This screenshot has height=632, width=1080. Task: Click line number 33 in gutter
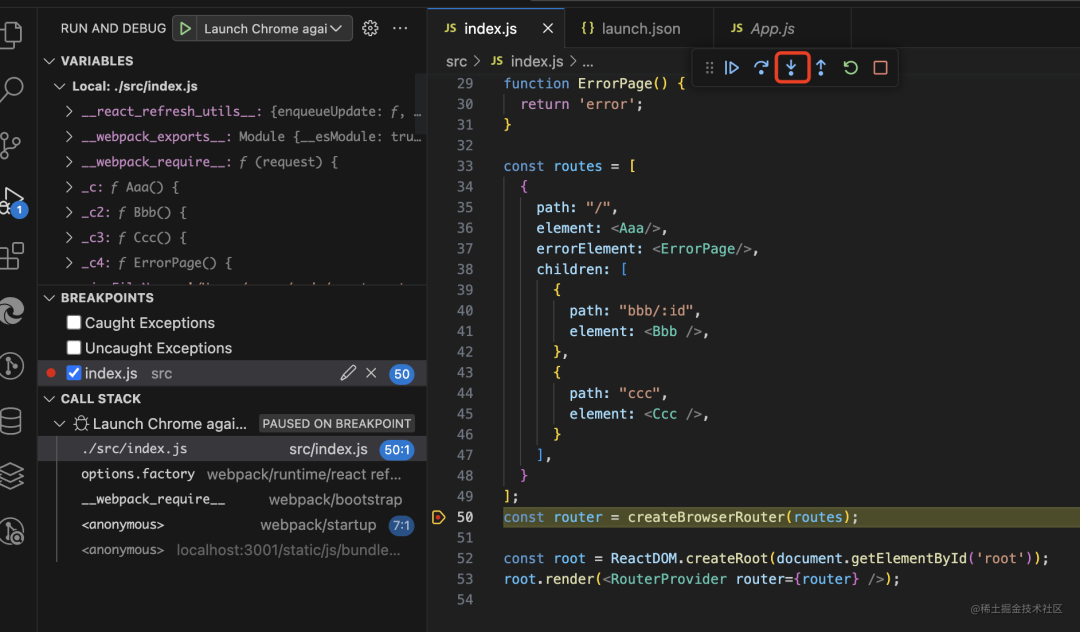(x=465, y=166)
